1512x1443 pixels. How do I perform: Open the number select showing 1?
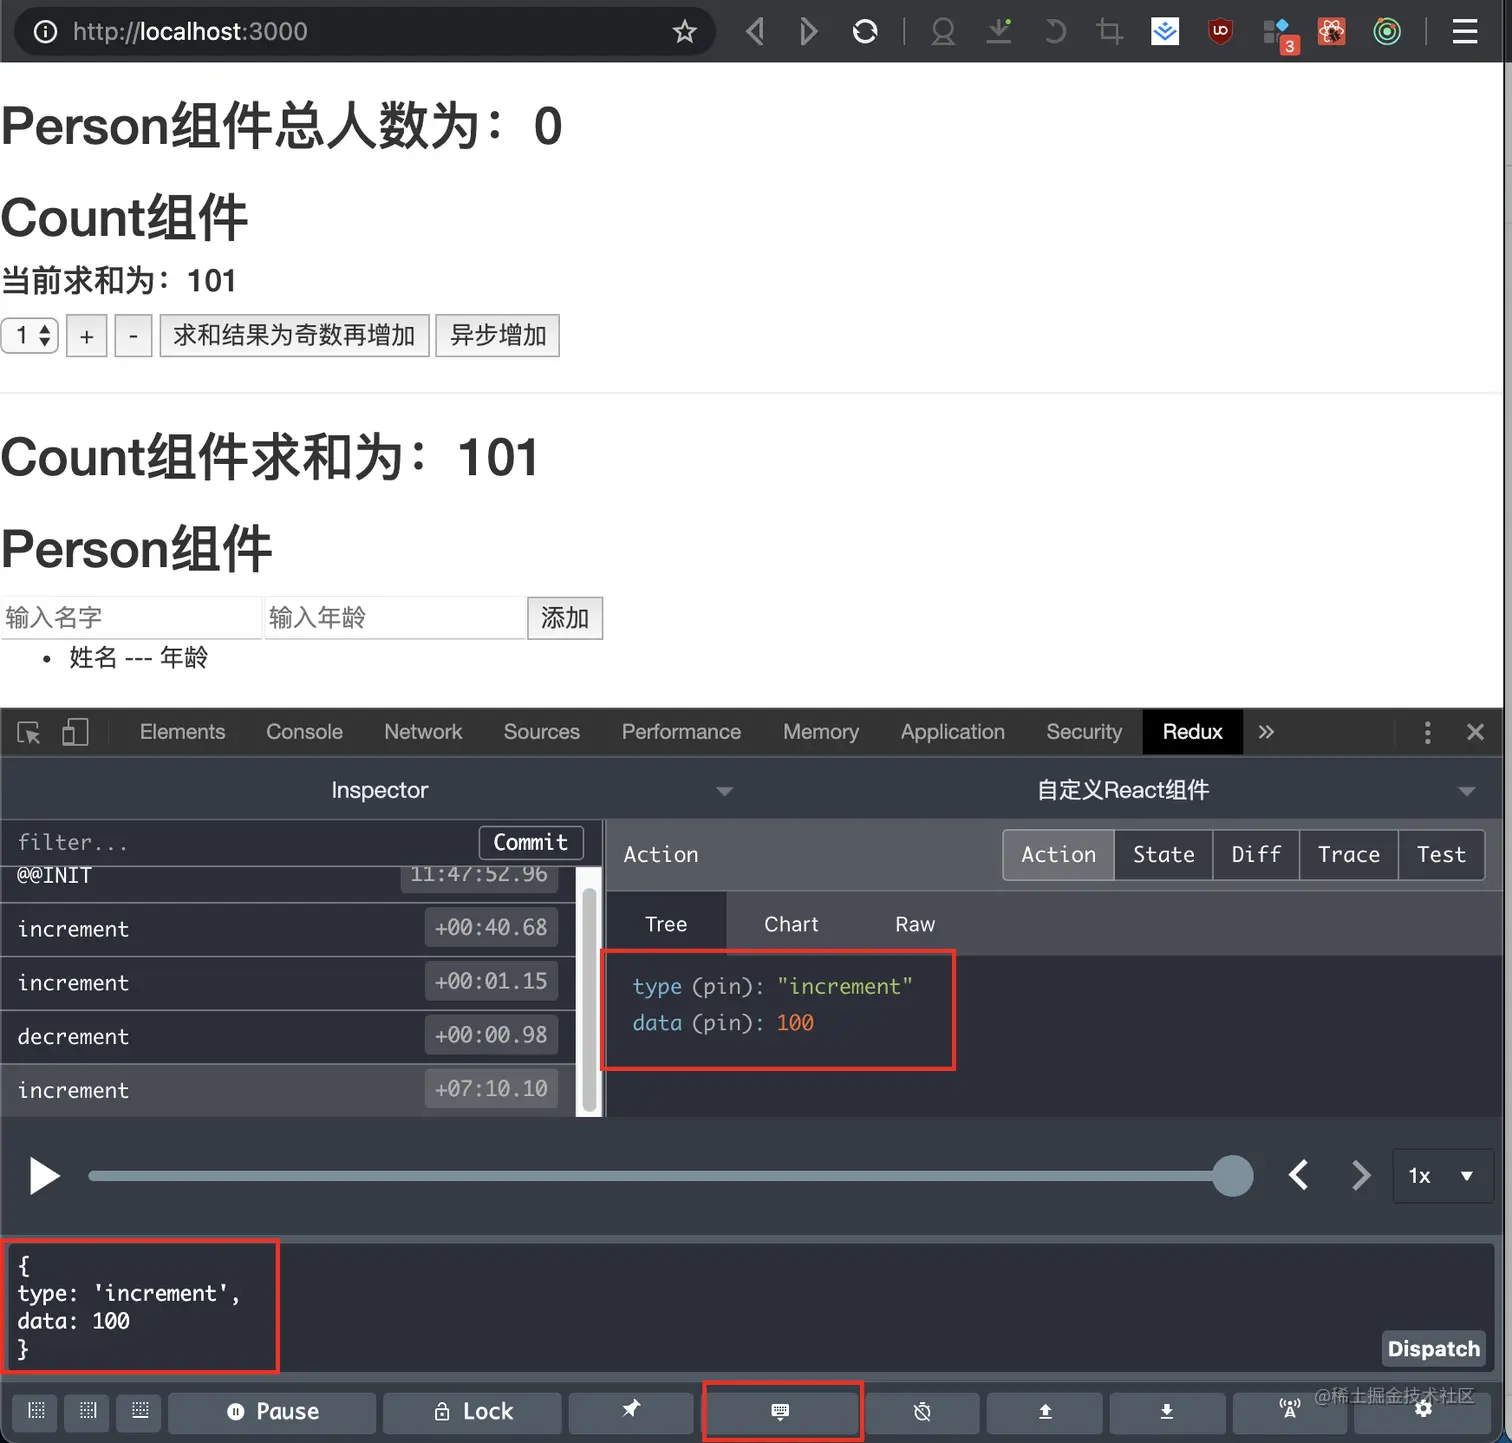[x=30, y=335]
